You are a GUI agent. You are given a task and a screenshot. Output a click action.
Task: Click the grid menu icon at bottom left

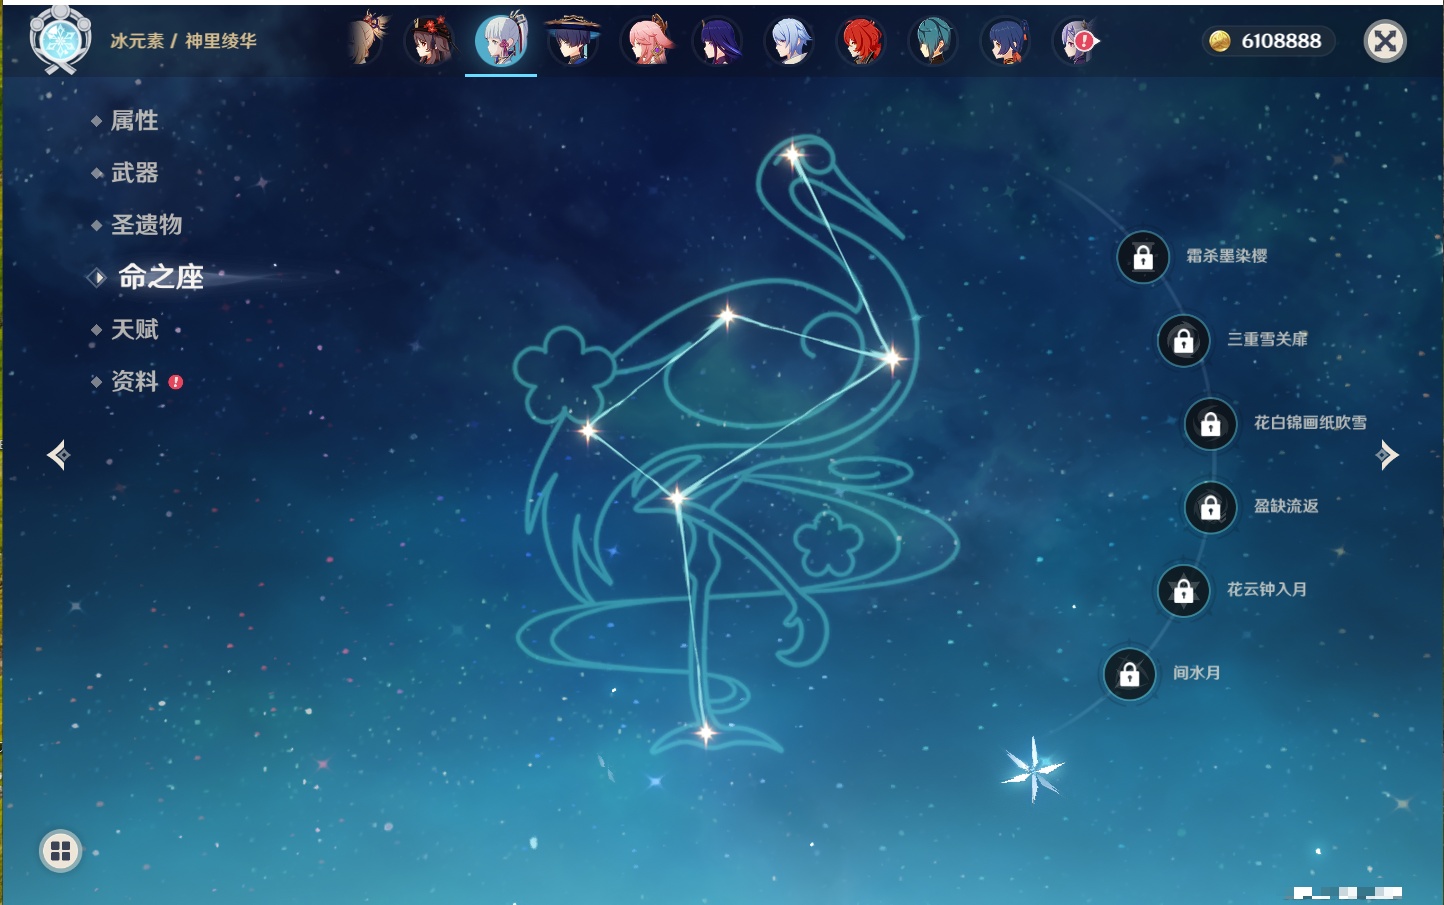tap(60, 851)
